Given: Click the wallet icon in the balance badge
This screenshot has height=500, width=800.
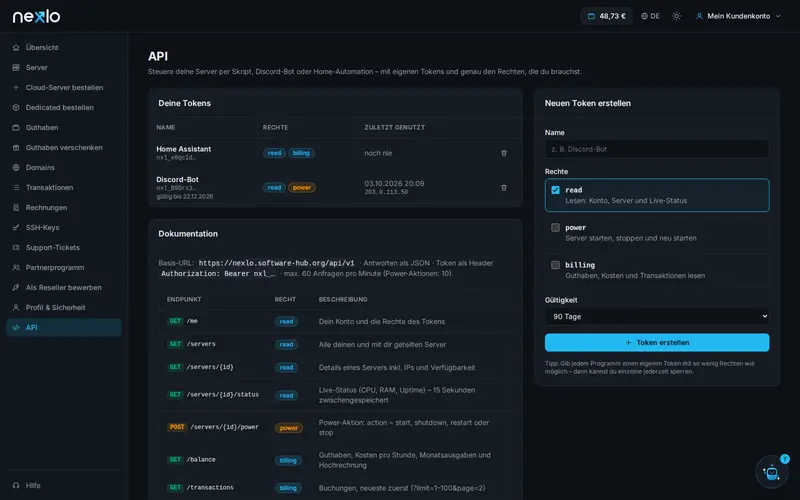Looking at the screenshot, I should pos(591,16).
